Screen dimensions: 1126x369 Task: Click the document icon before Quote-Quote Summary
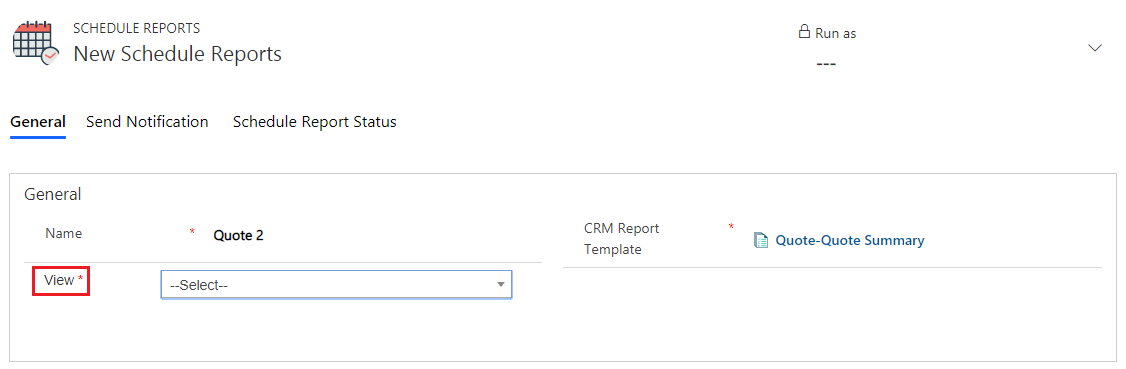pos(760,240)
